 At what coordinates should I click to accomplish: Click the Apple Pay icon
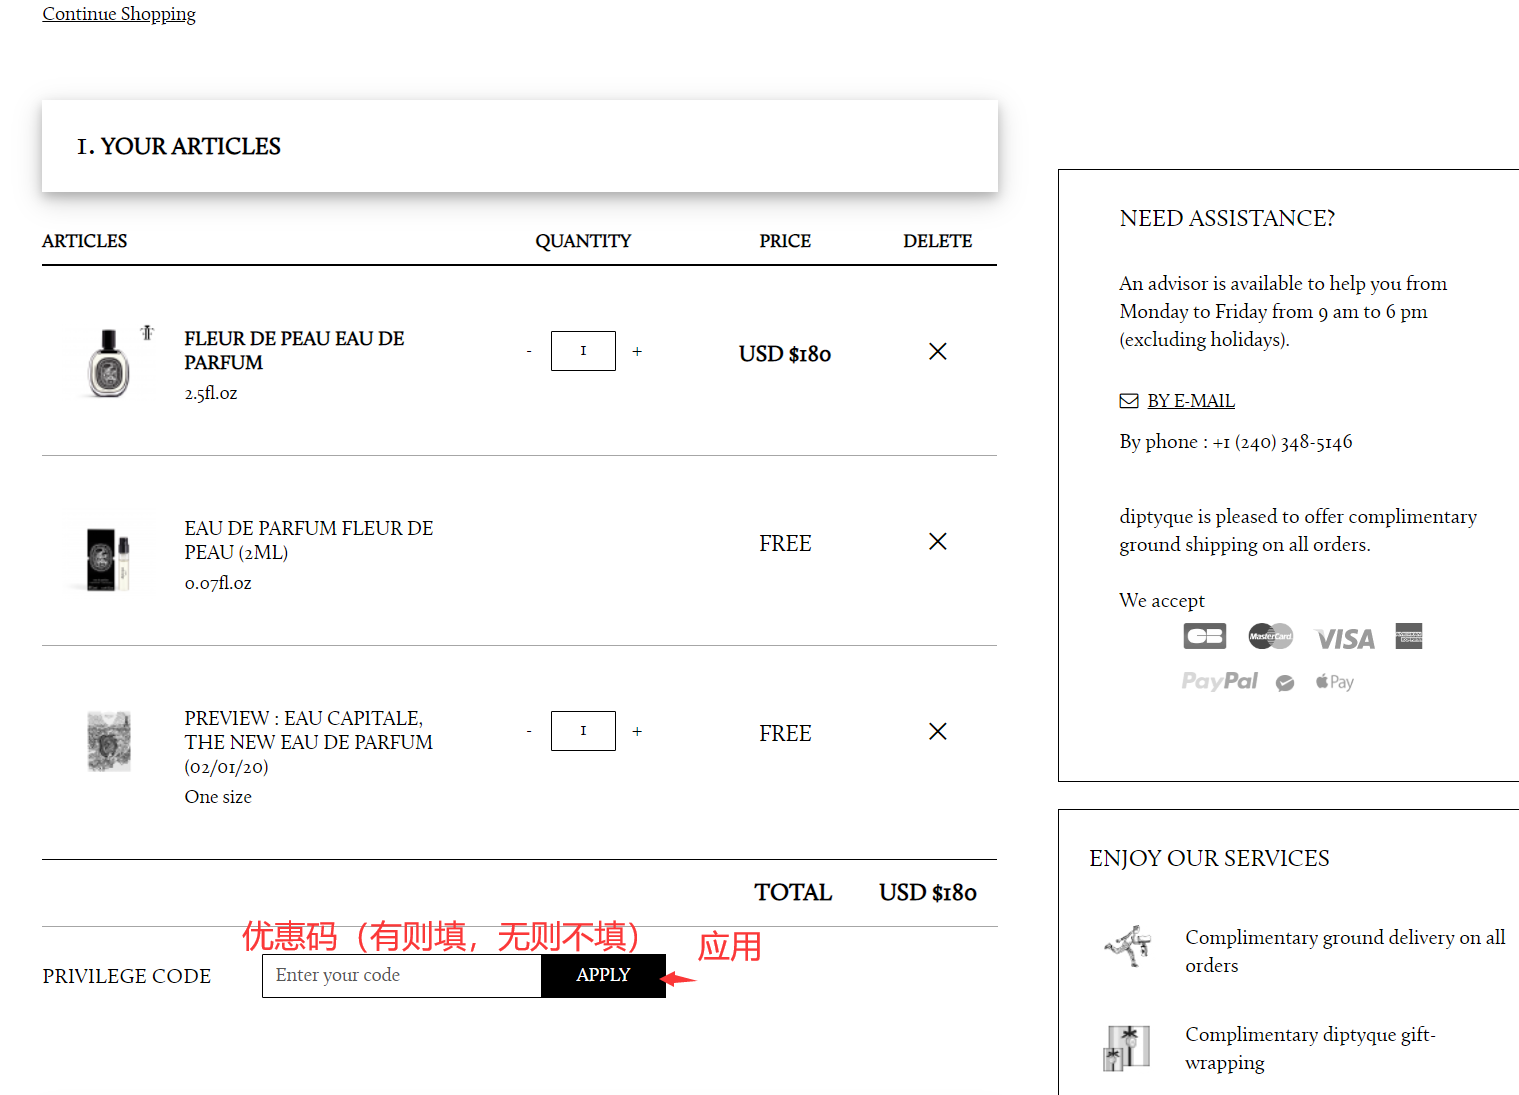pos(1334,682)
